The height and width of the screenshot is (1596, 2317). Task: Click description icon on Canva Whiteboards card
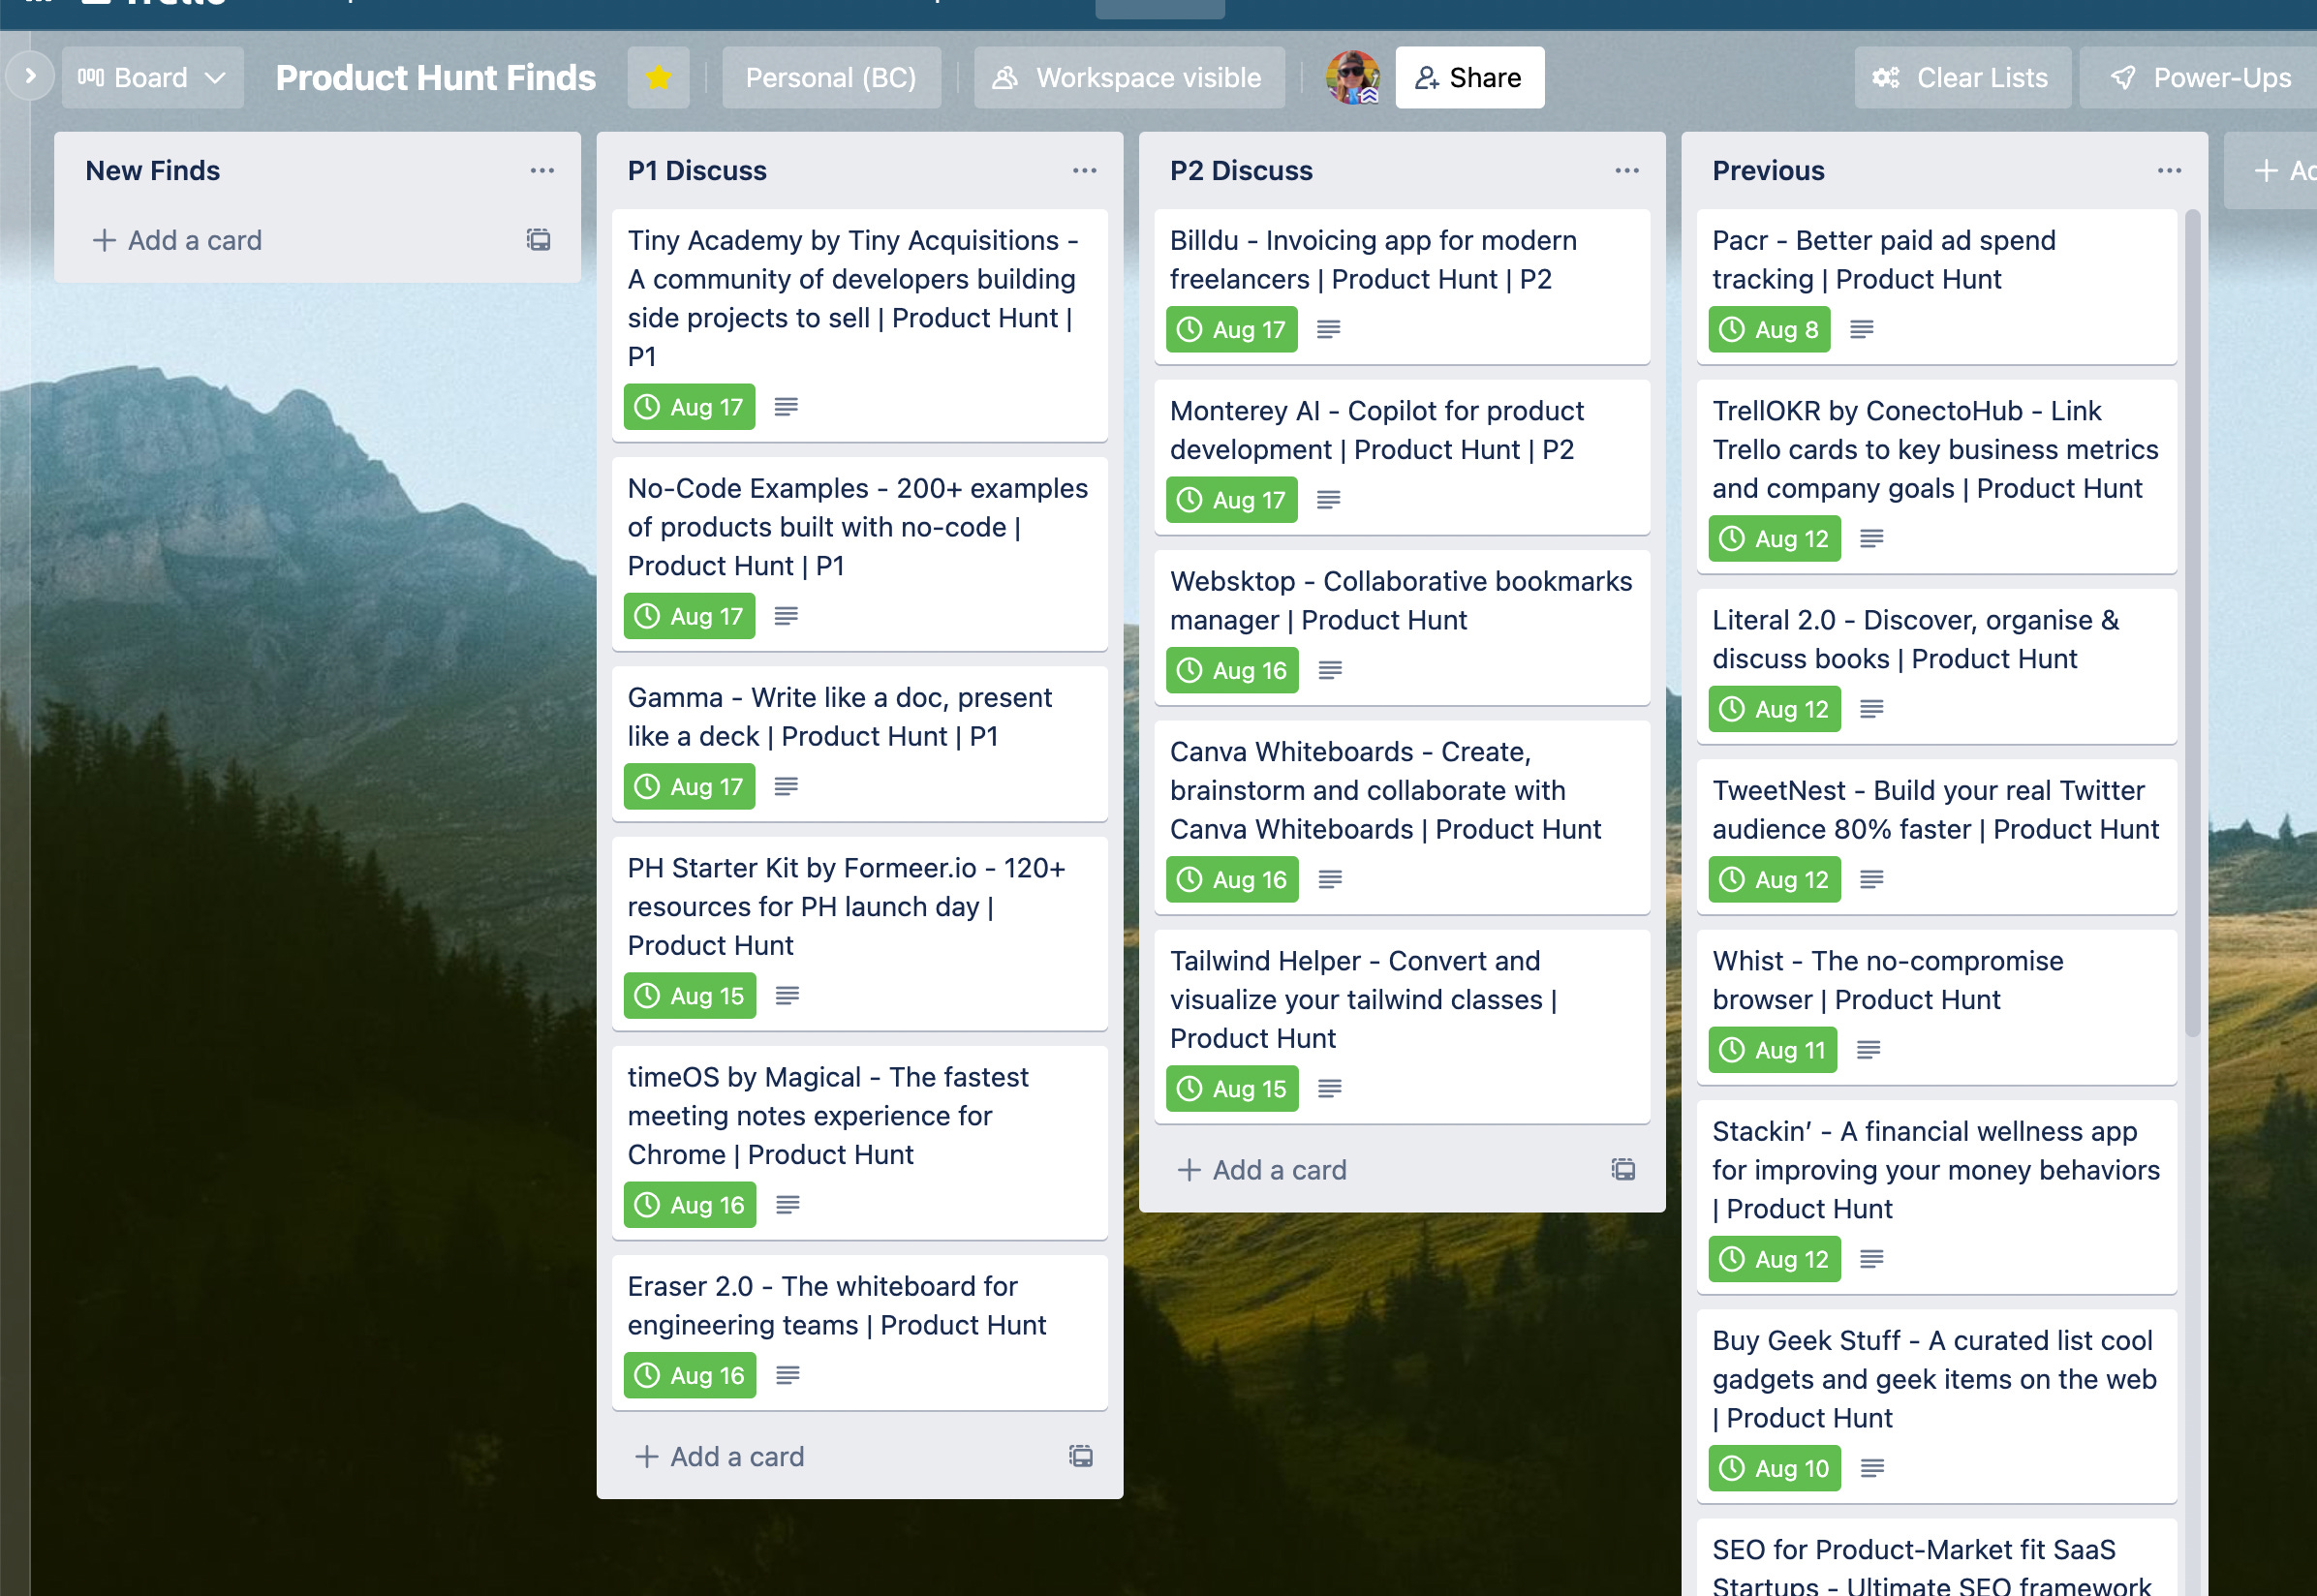1329,879
